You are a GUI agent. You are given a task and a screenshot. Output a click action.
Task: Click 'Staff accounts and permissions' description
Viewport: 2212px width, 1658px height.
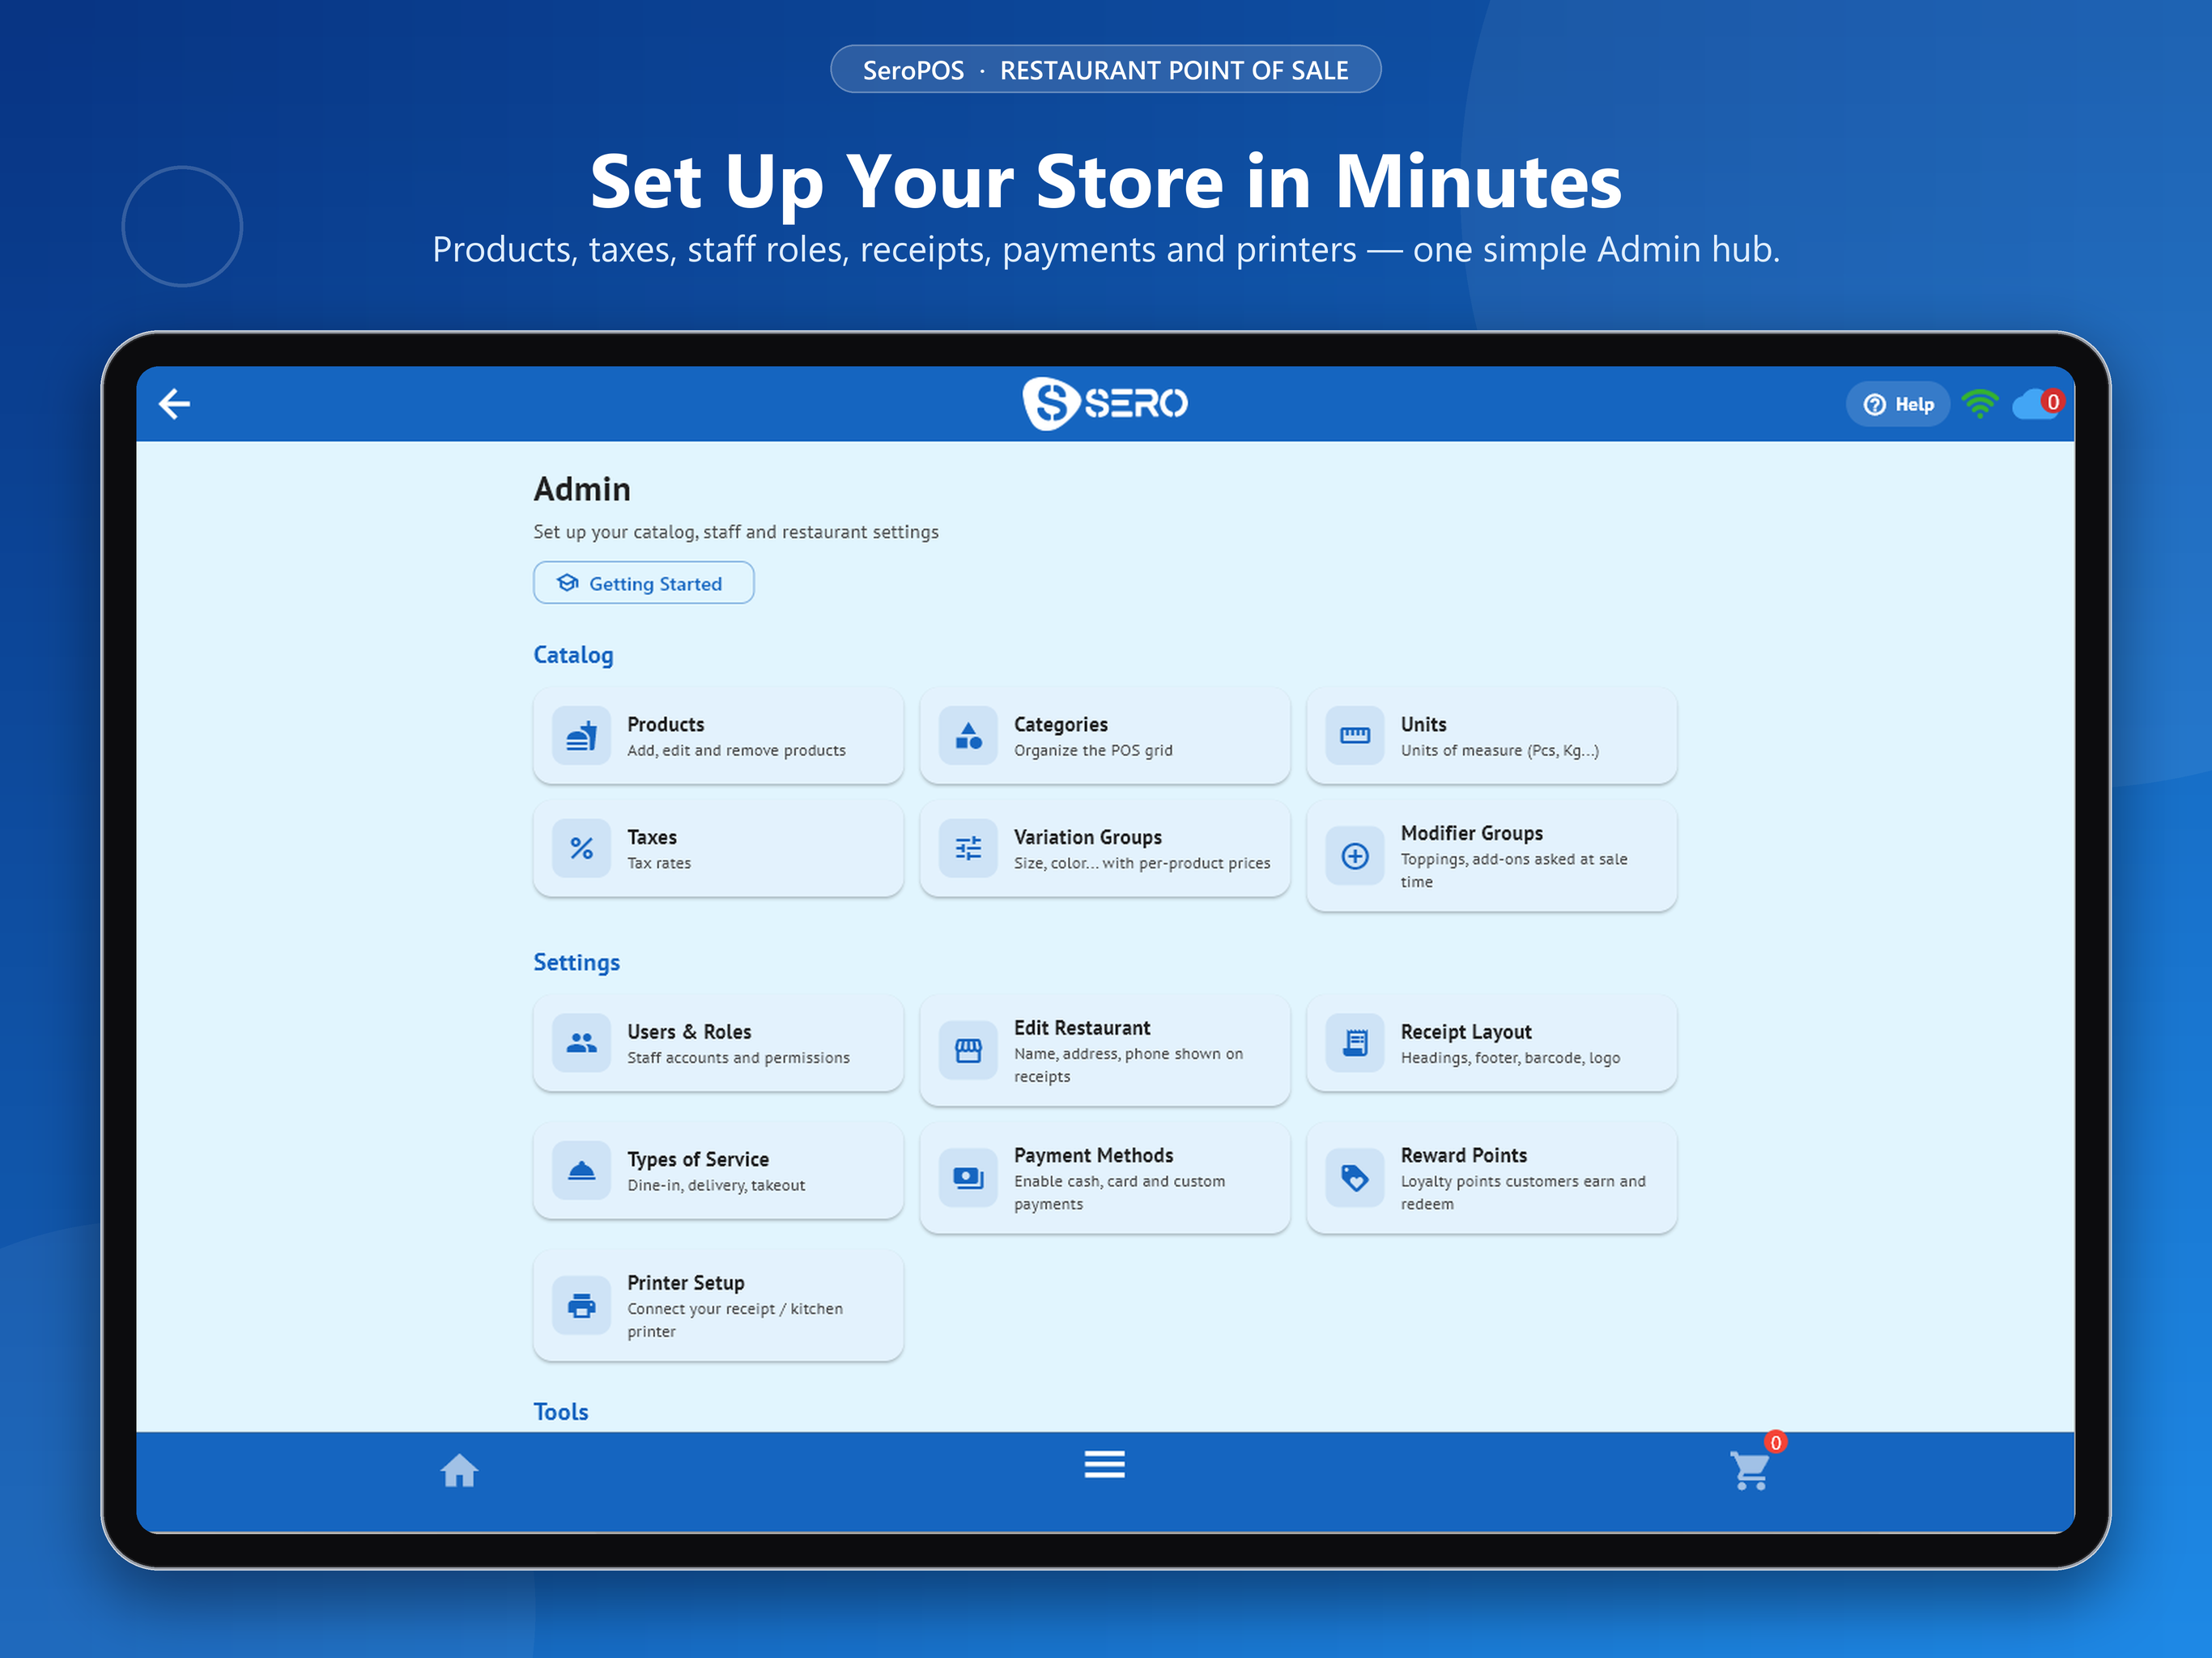pyautogui.click(x=738, y=1057)
